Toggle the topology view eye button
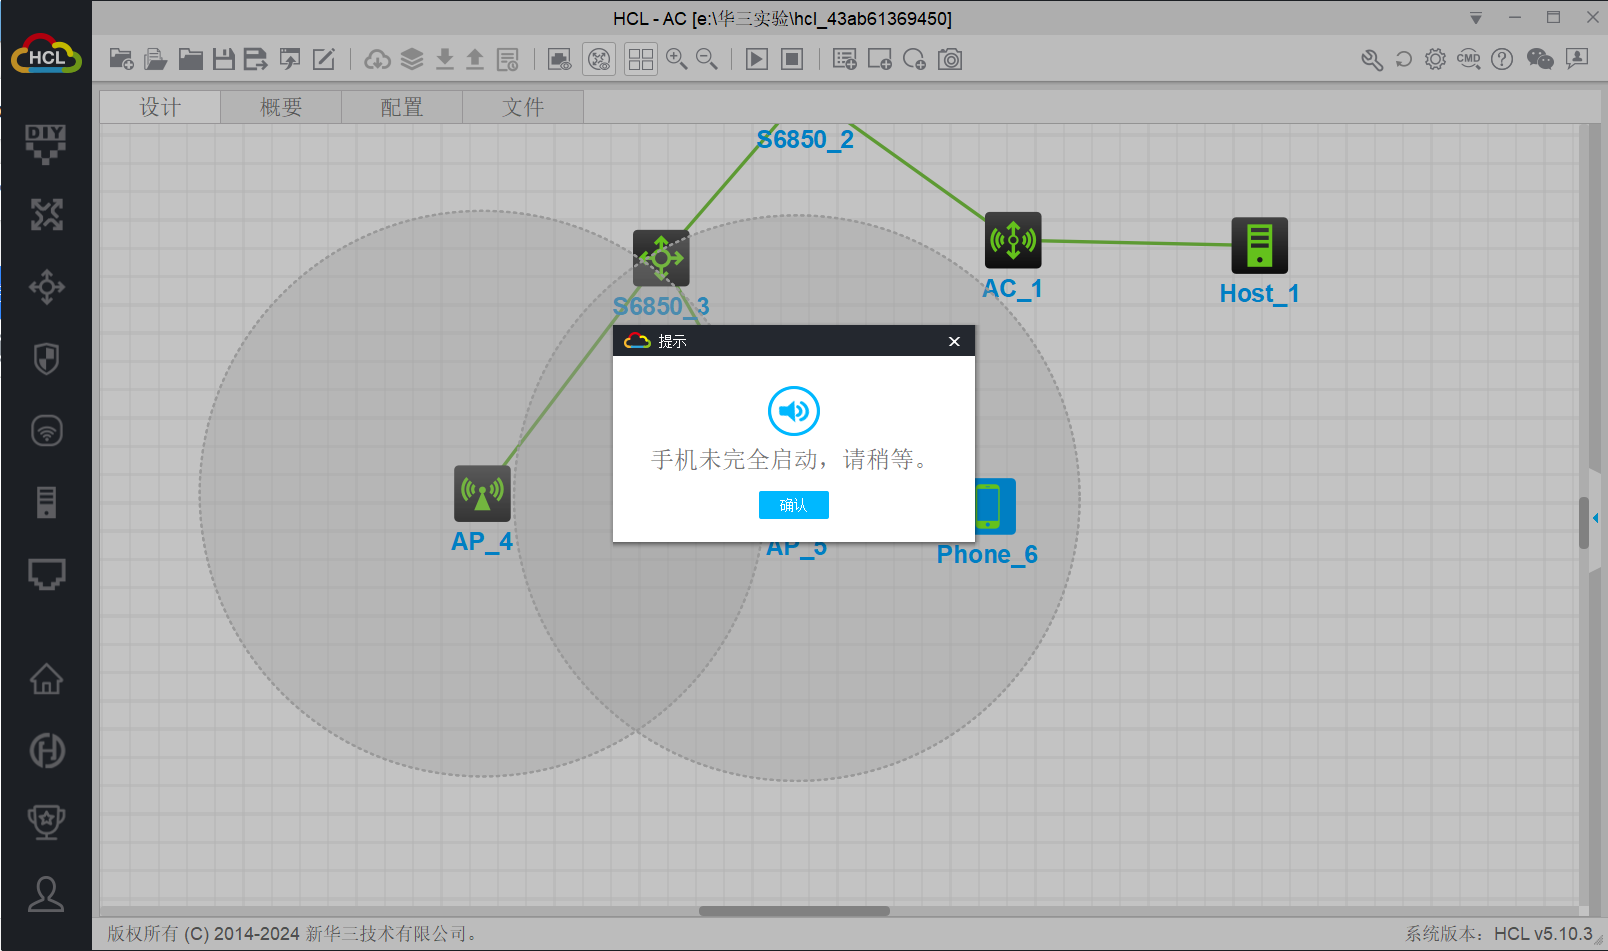 599,60
